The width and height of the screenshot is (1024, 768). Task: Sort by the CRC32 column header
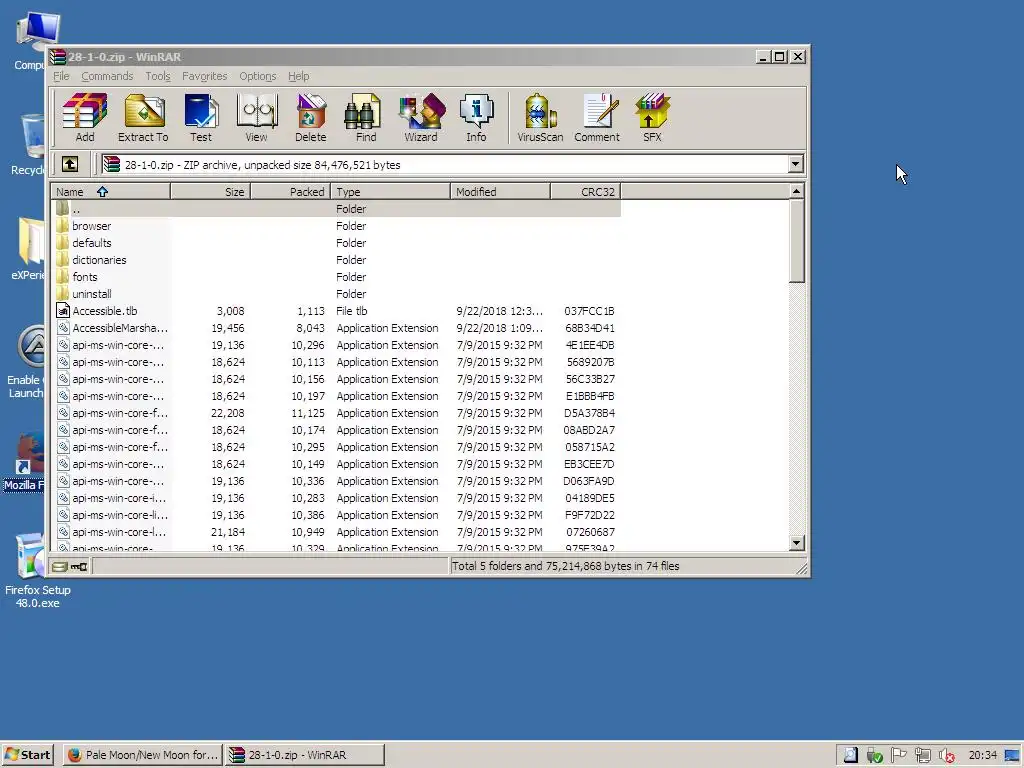pyautogui.click(x=586, y=191)
